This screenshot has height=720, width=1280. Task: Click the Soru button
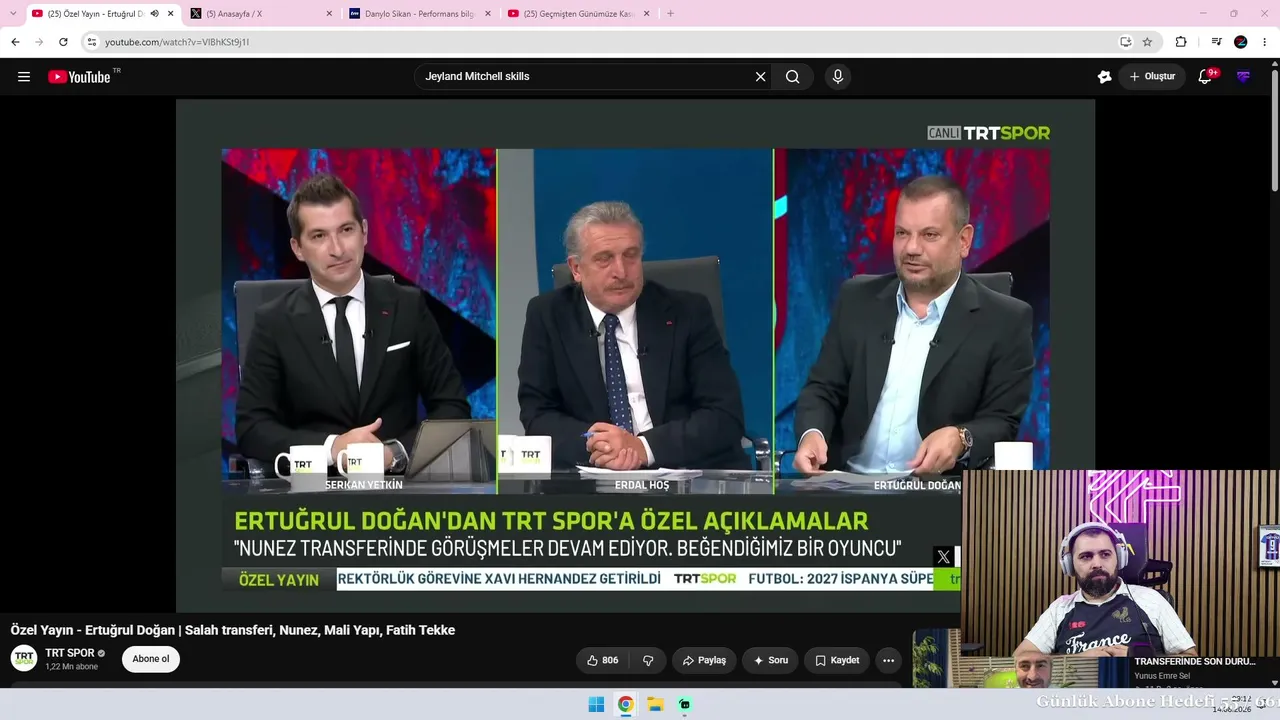[x=770, y=660]
